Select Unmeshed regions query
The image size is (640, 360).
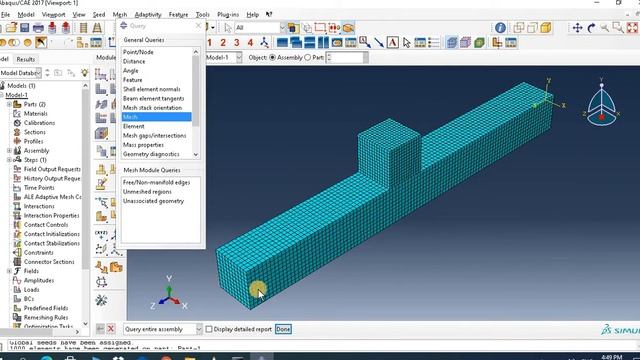[x=147, y=192]
